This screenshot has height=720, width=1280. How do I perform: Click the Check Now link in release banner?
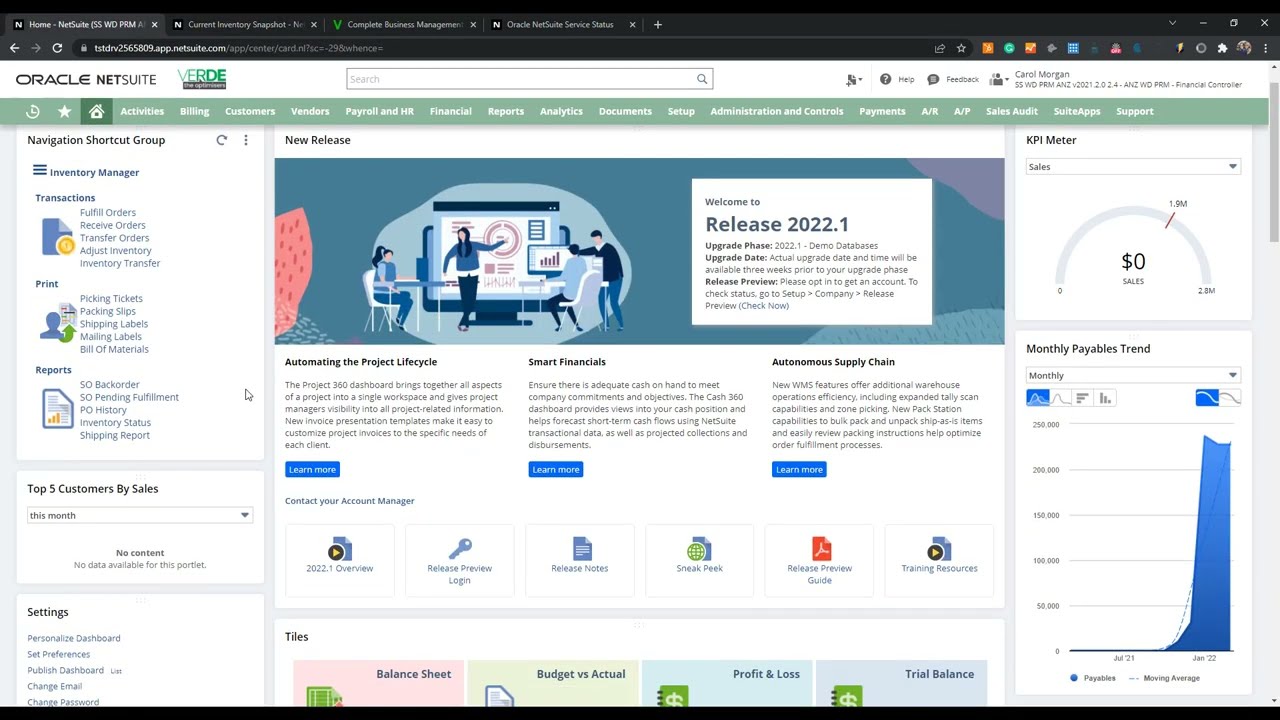[x=764, y=305]
